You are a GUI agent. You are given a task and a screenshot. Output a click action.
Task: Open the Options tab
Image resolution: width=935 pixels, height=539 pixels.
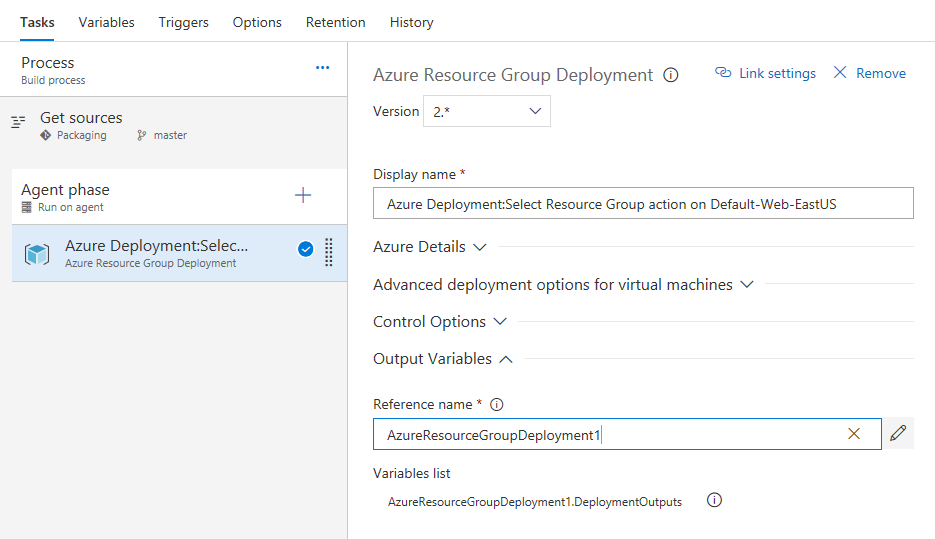[257, 22]
